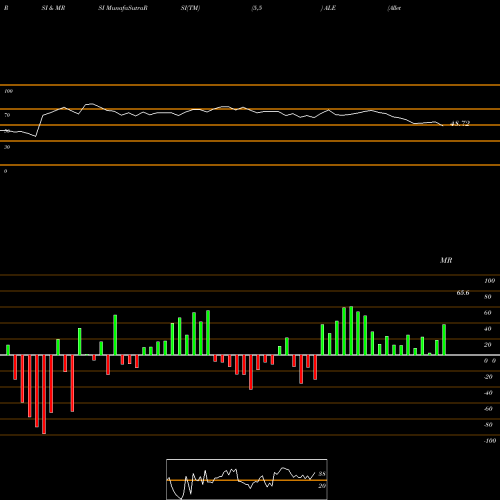Viewport: 500px width, 500px height.
Task: Click the 'SI & MR' header text
Action: pyautogui.click(x=53, y=8)
